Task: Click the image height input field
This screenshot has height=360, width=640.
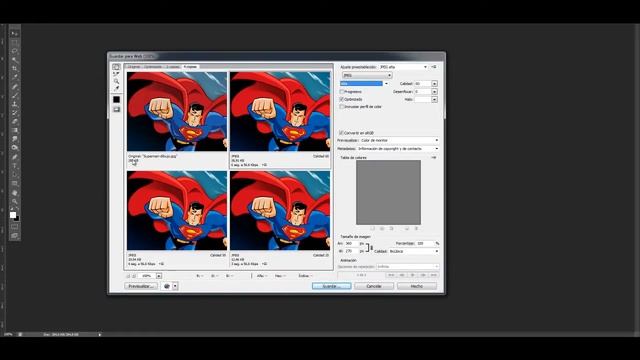Action: coord(351,251)
